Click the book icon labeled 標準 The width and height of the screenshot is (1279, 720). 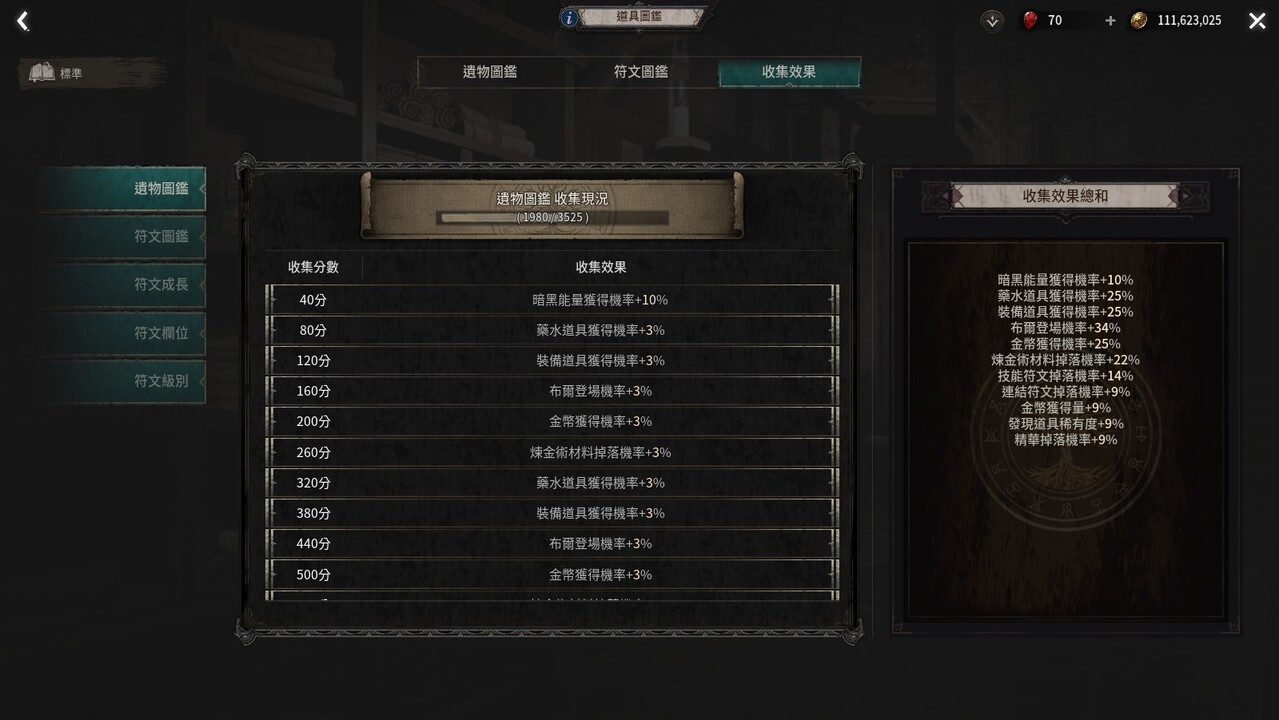(x=41, y=72)
